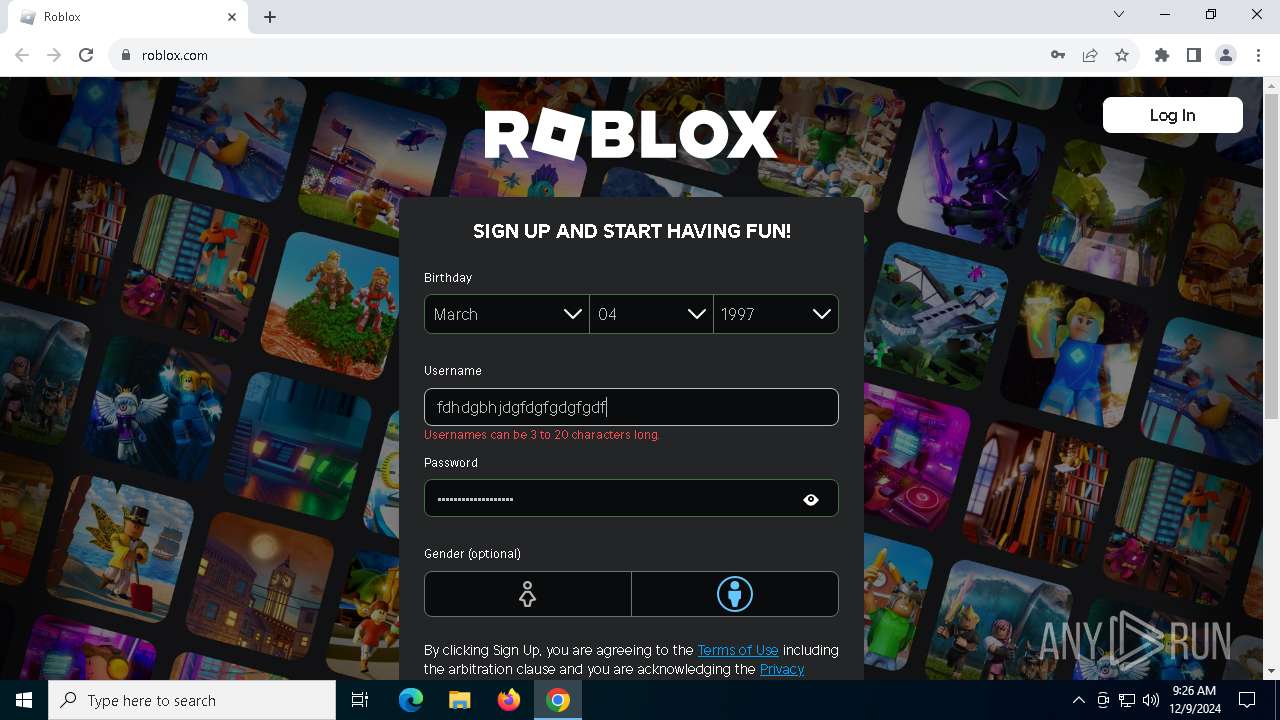Toggle the browser side panel icon

tap(1194, 55)
